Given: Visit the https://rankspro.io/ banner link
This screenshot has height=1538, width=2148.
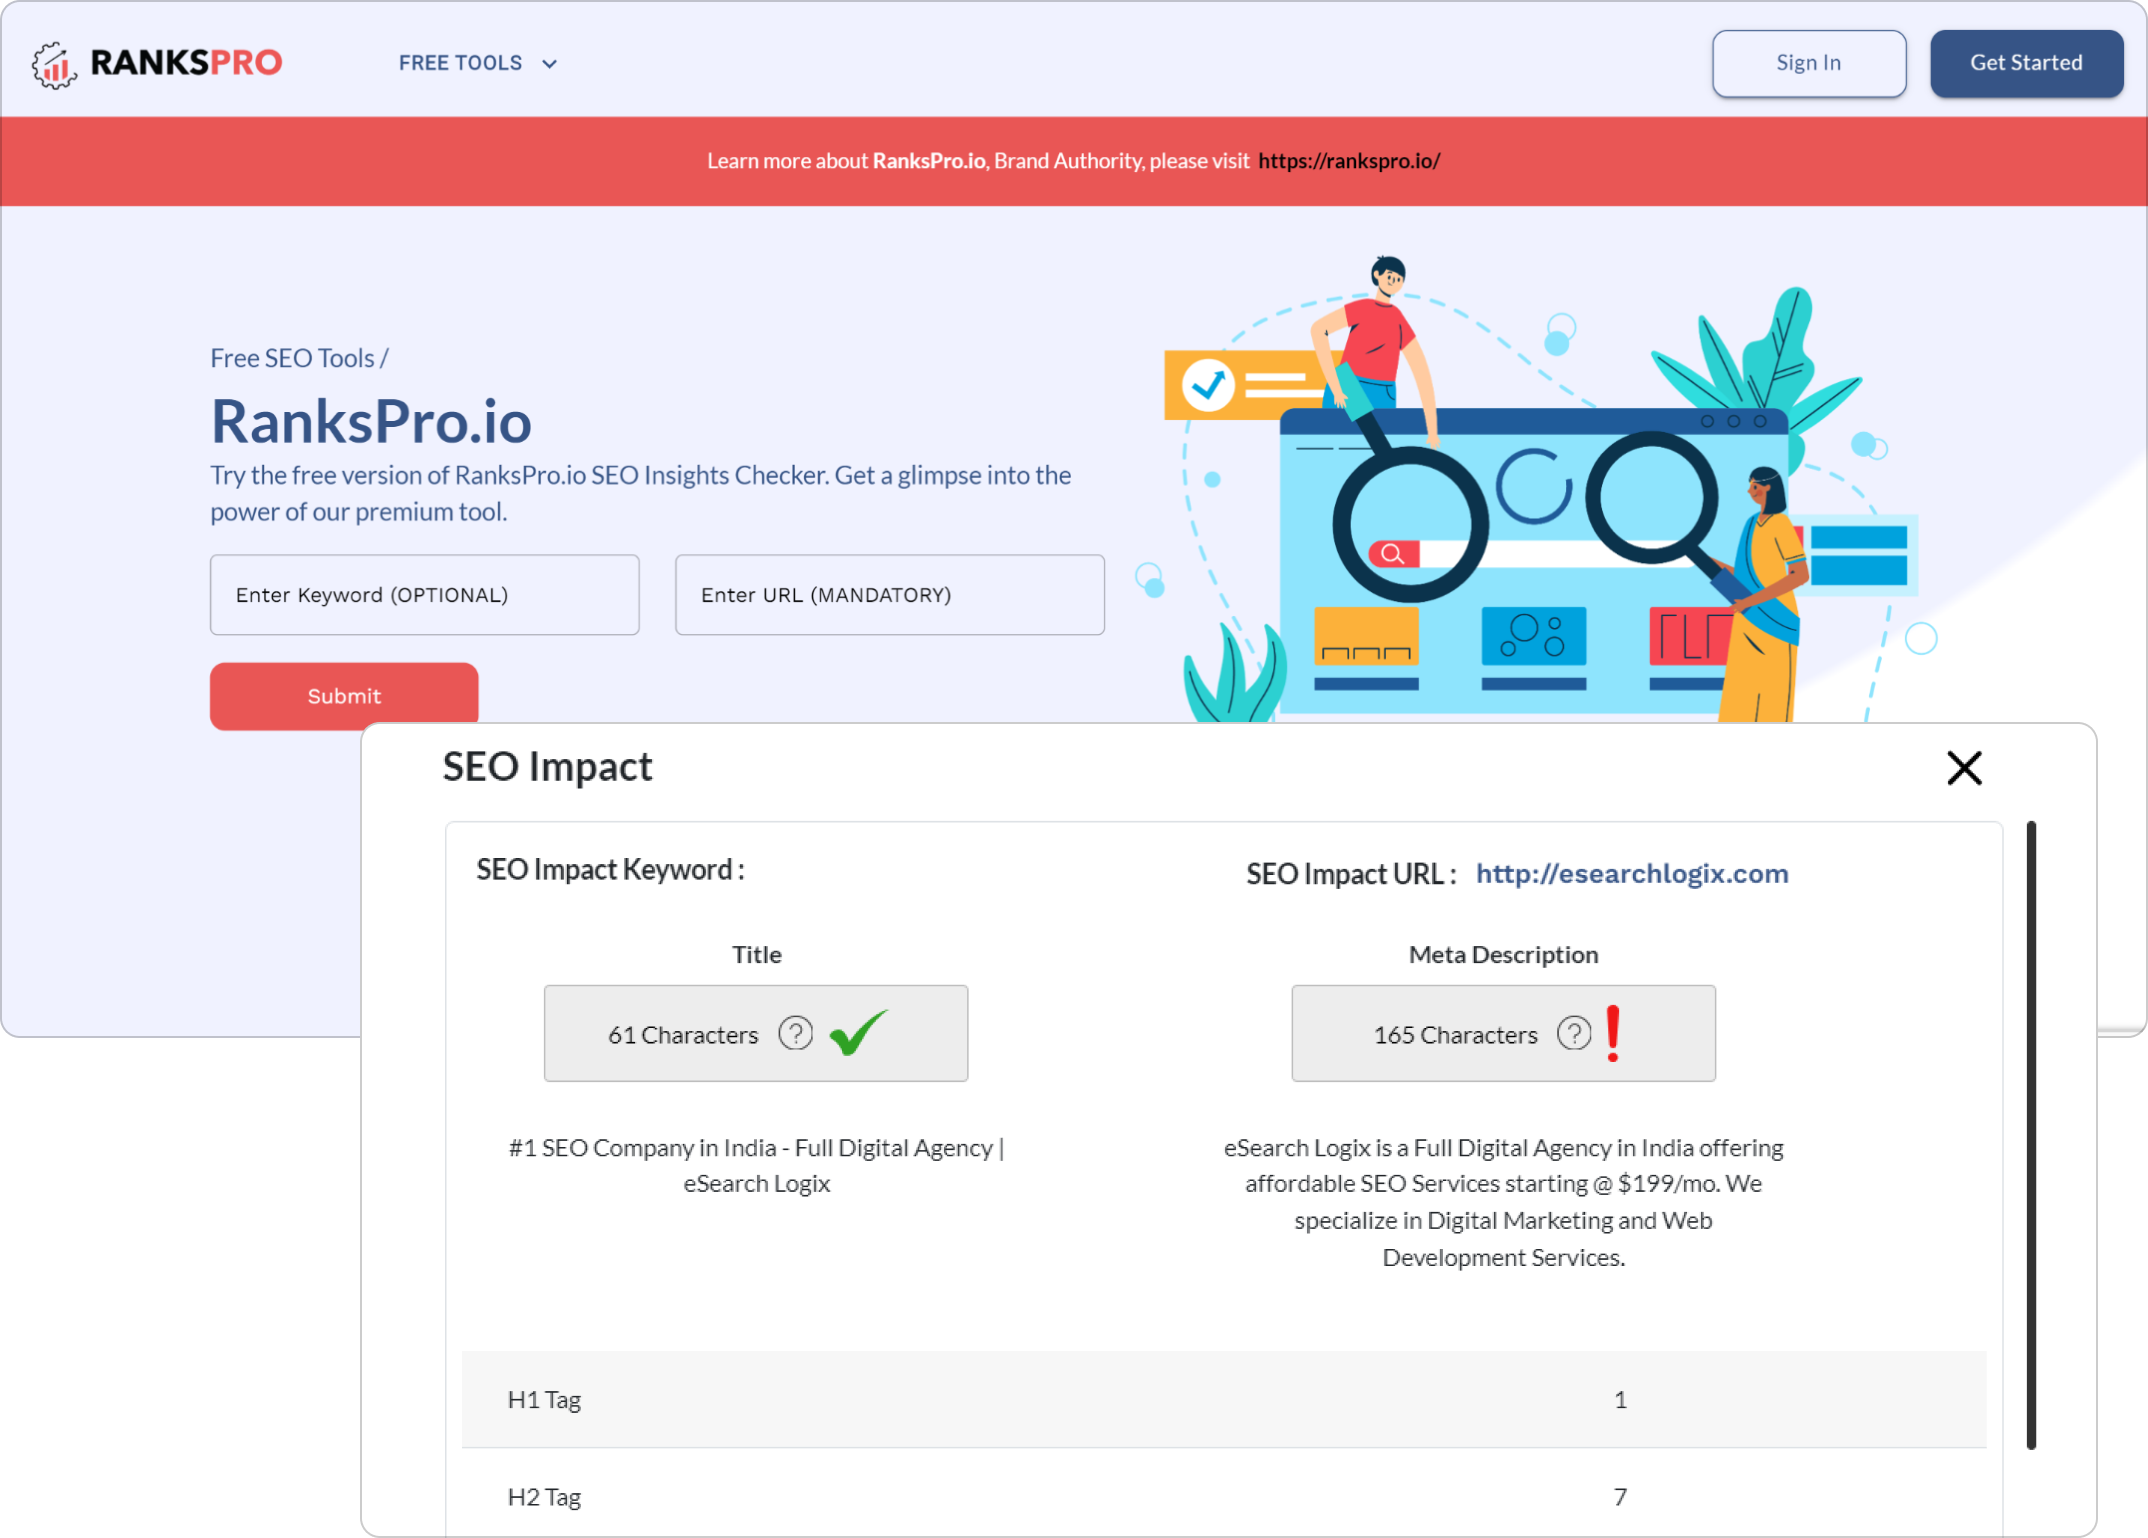Looking at the screenshot, I should 1349,160.
